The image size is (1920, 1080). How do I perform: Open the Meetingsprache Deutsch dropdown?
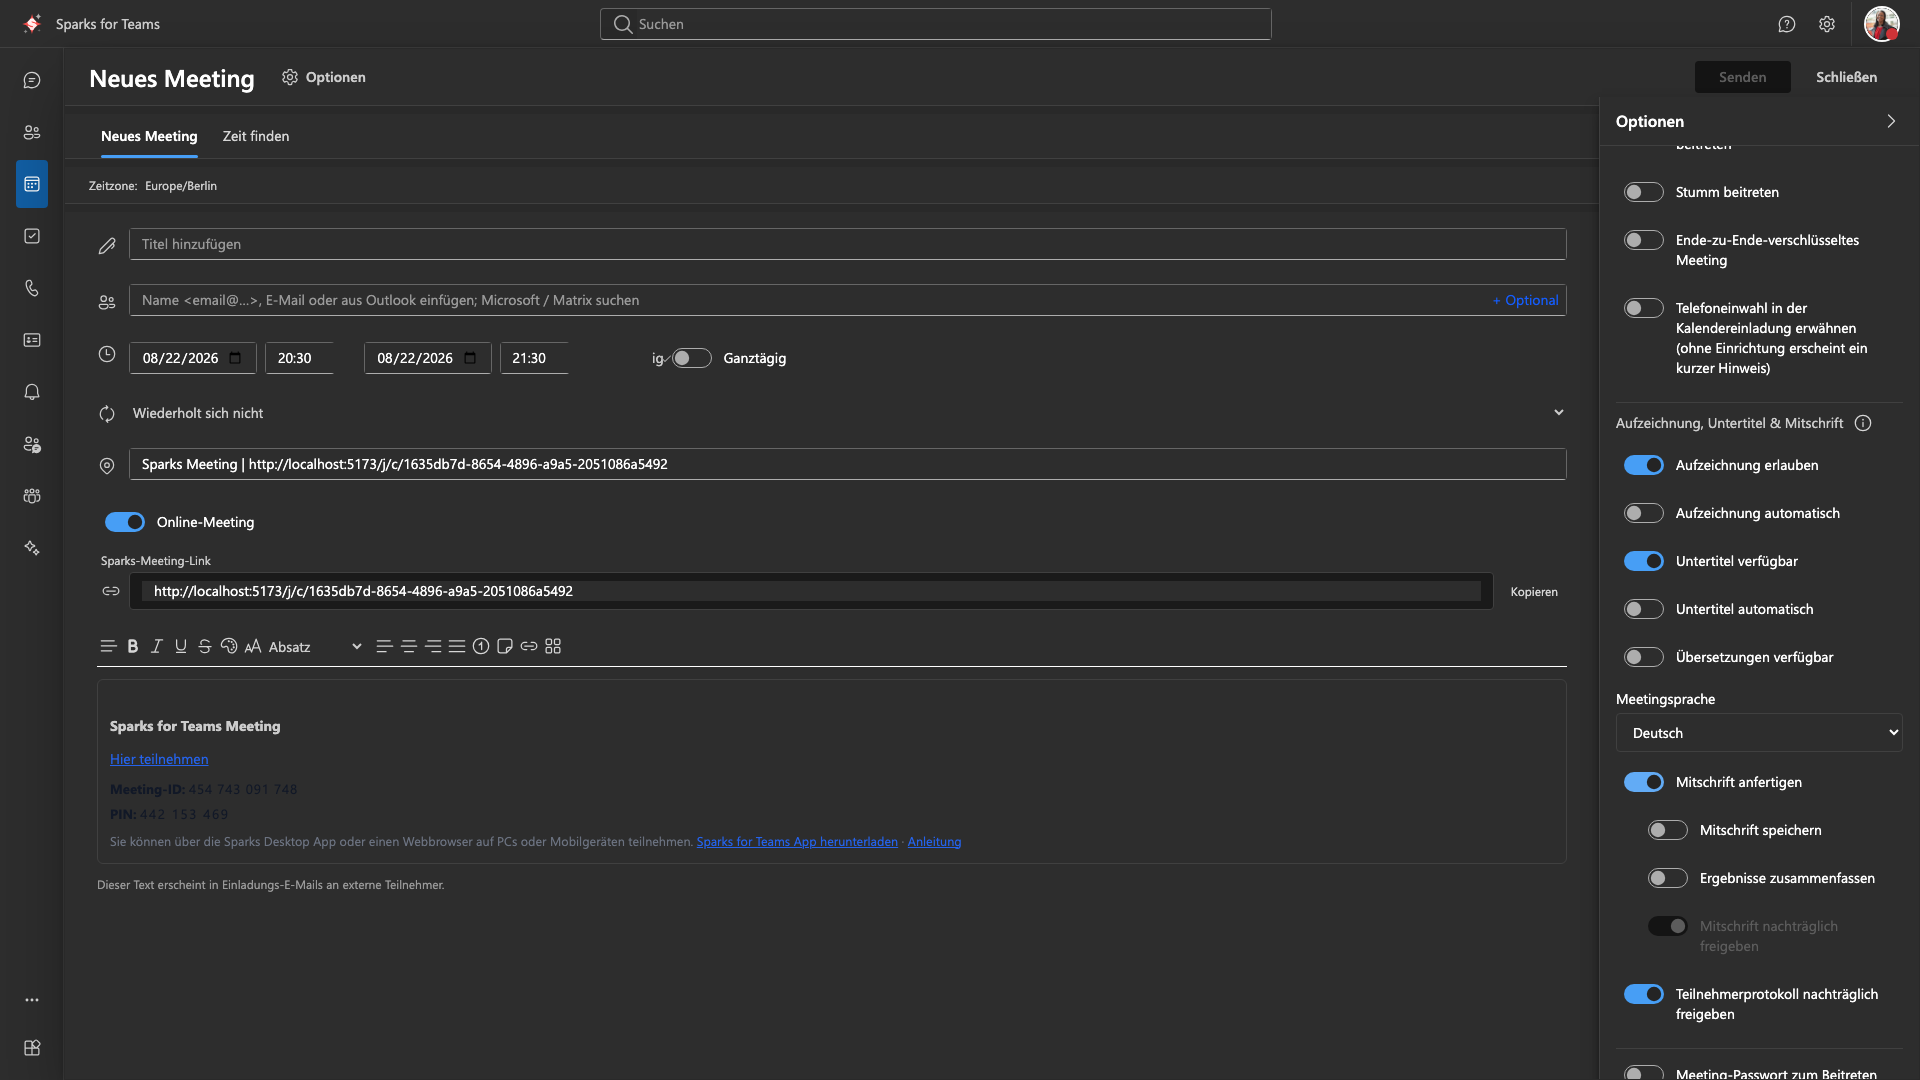(1758, 733)
